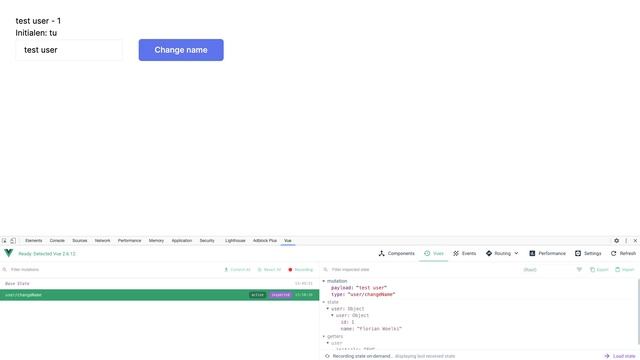640x360 pixels.
Task: Click the 'id: 1' state value
Action: pyautogui.click(x=347, y=322)
